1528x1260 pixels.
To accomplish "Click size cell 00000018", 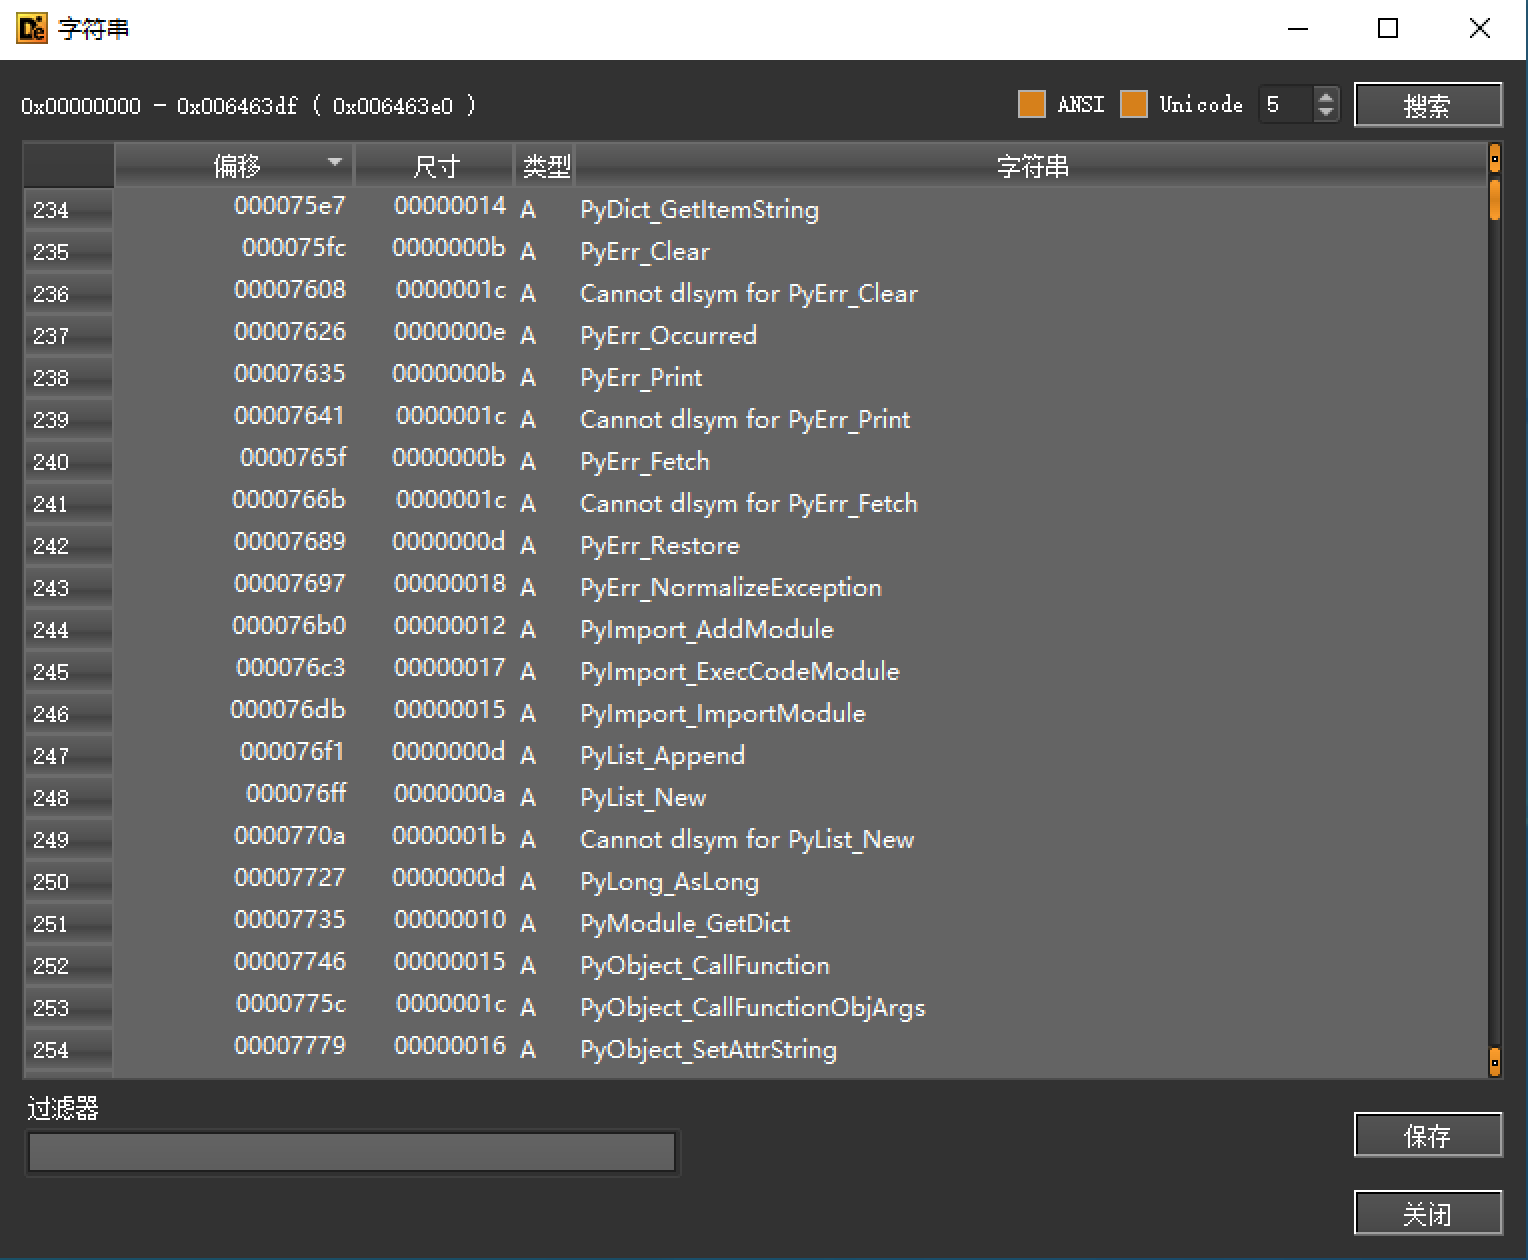I will click(450, 584).
